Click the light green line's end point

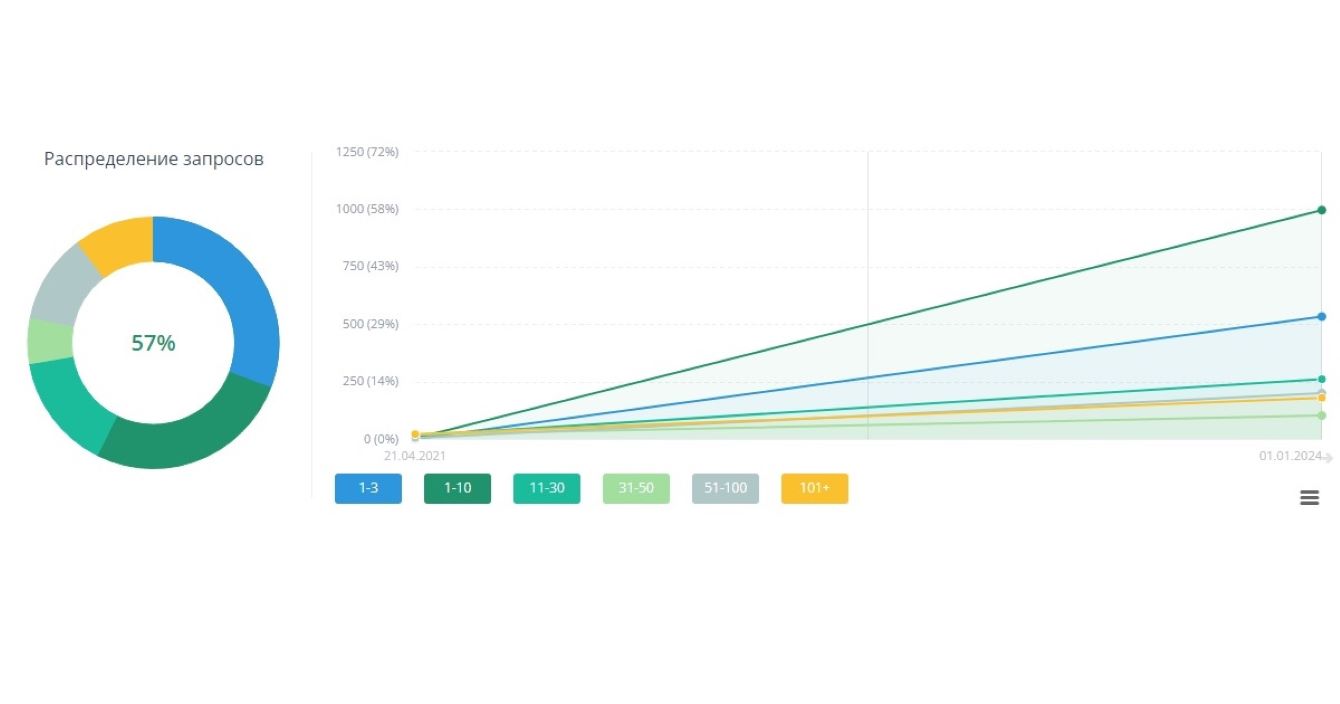point(1321,415)
